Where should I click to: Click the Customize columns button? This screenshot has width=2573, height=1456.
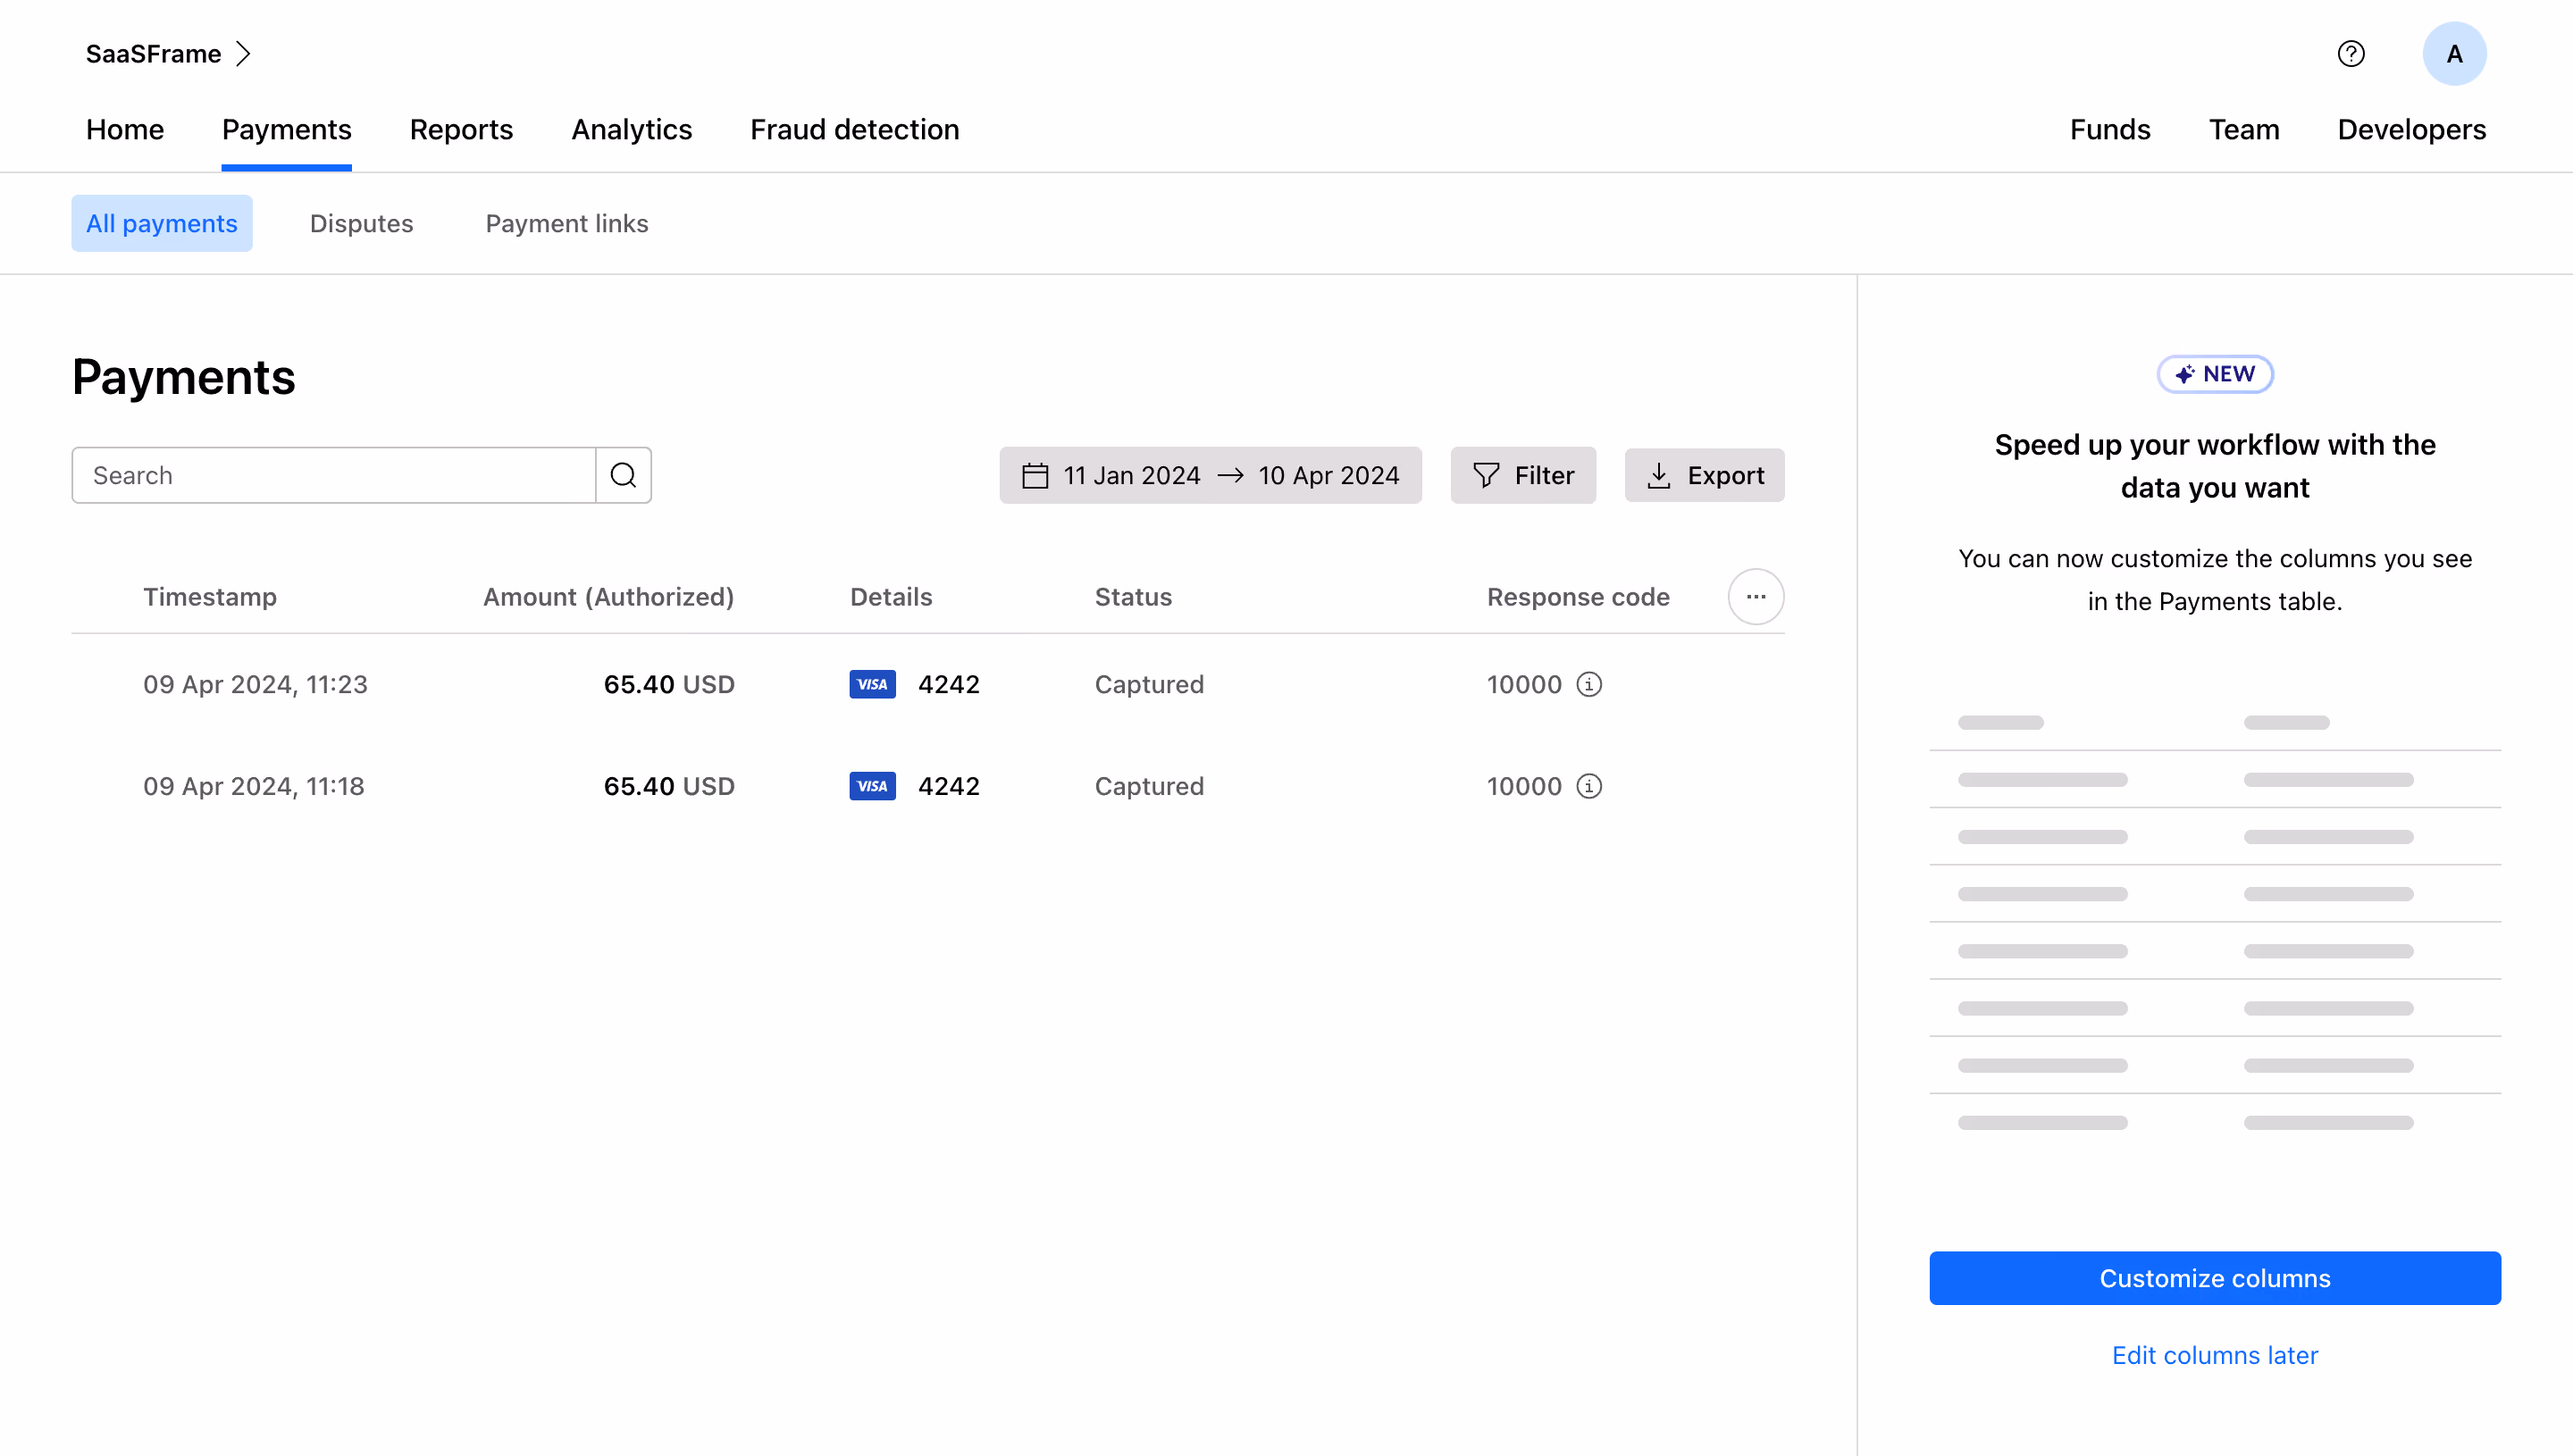(x=2215, y=1278)
